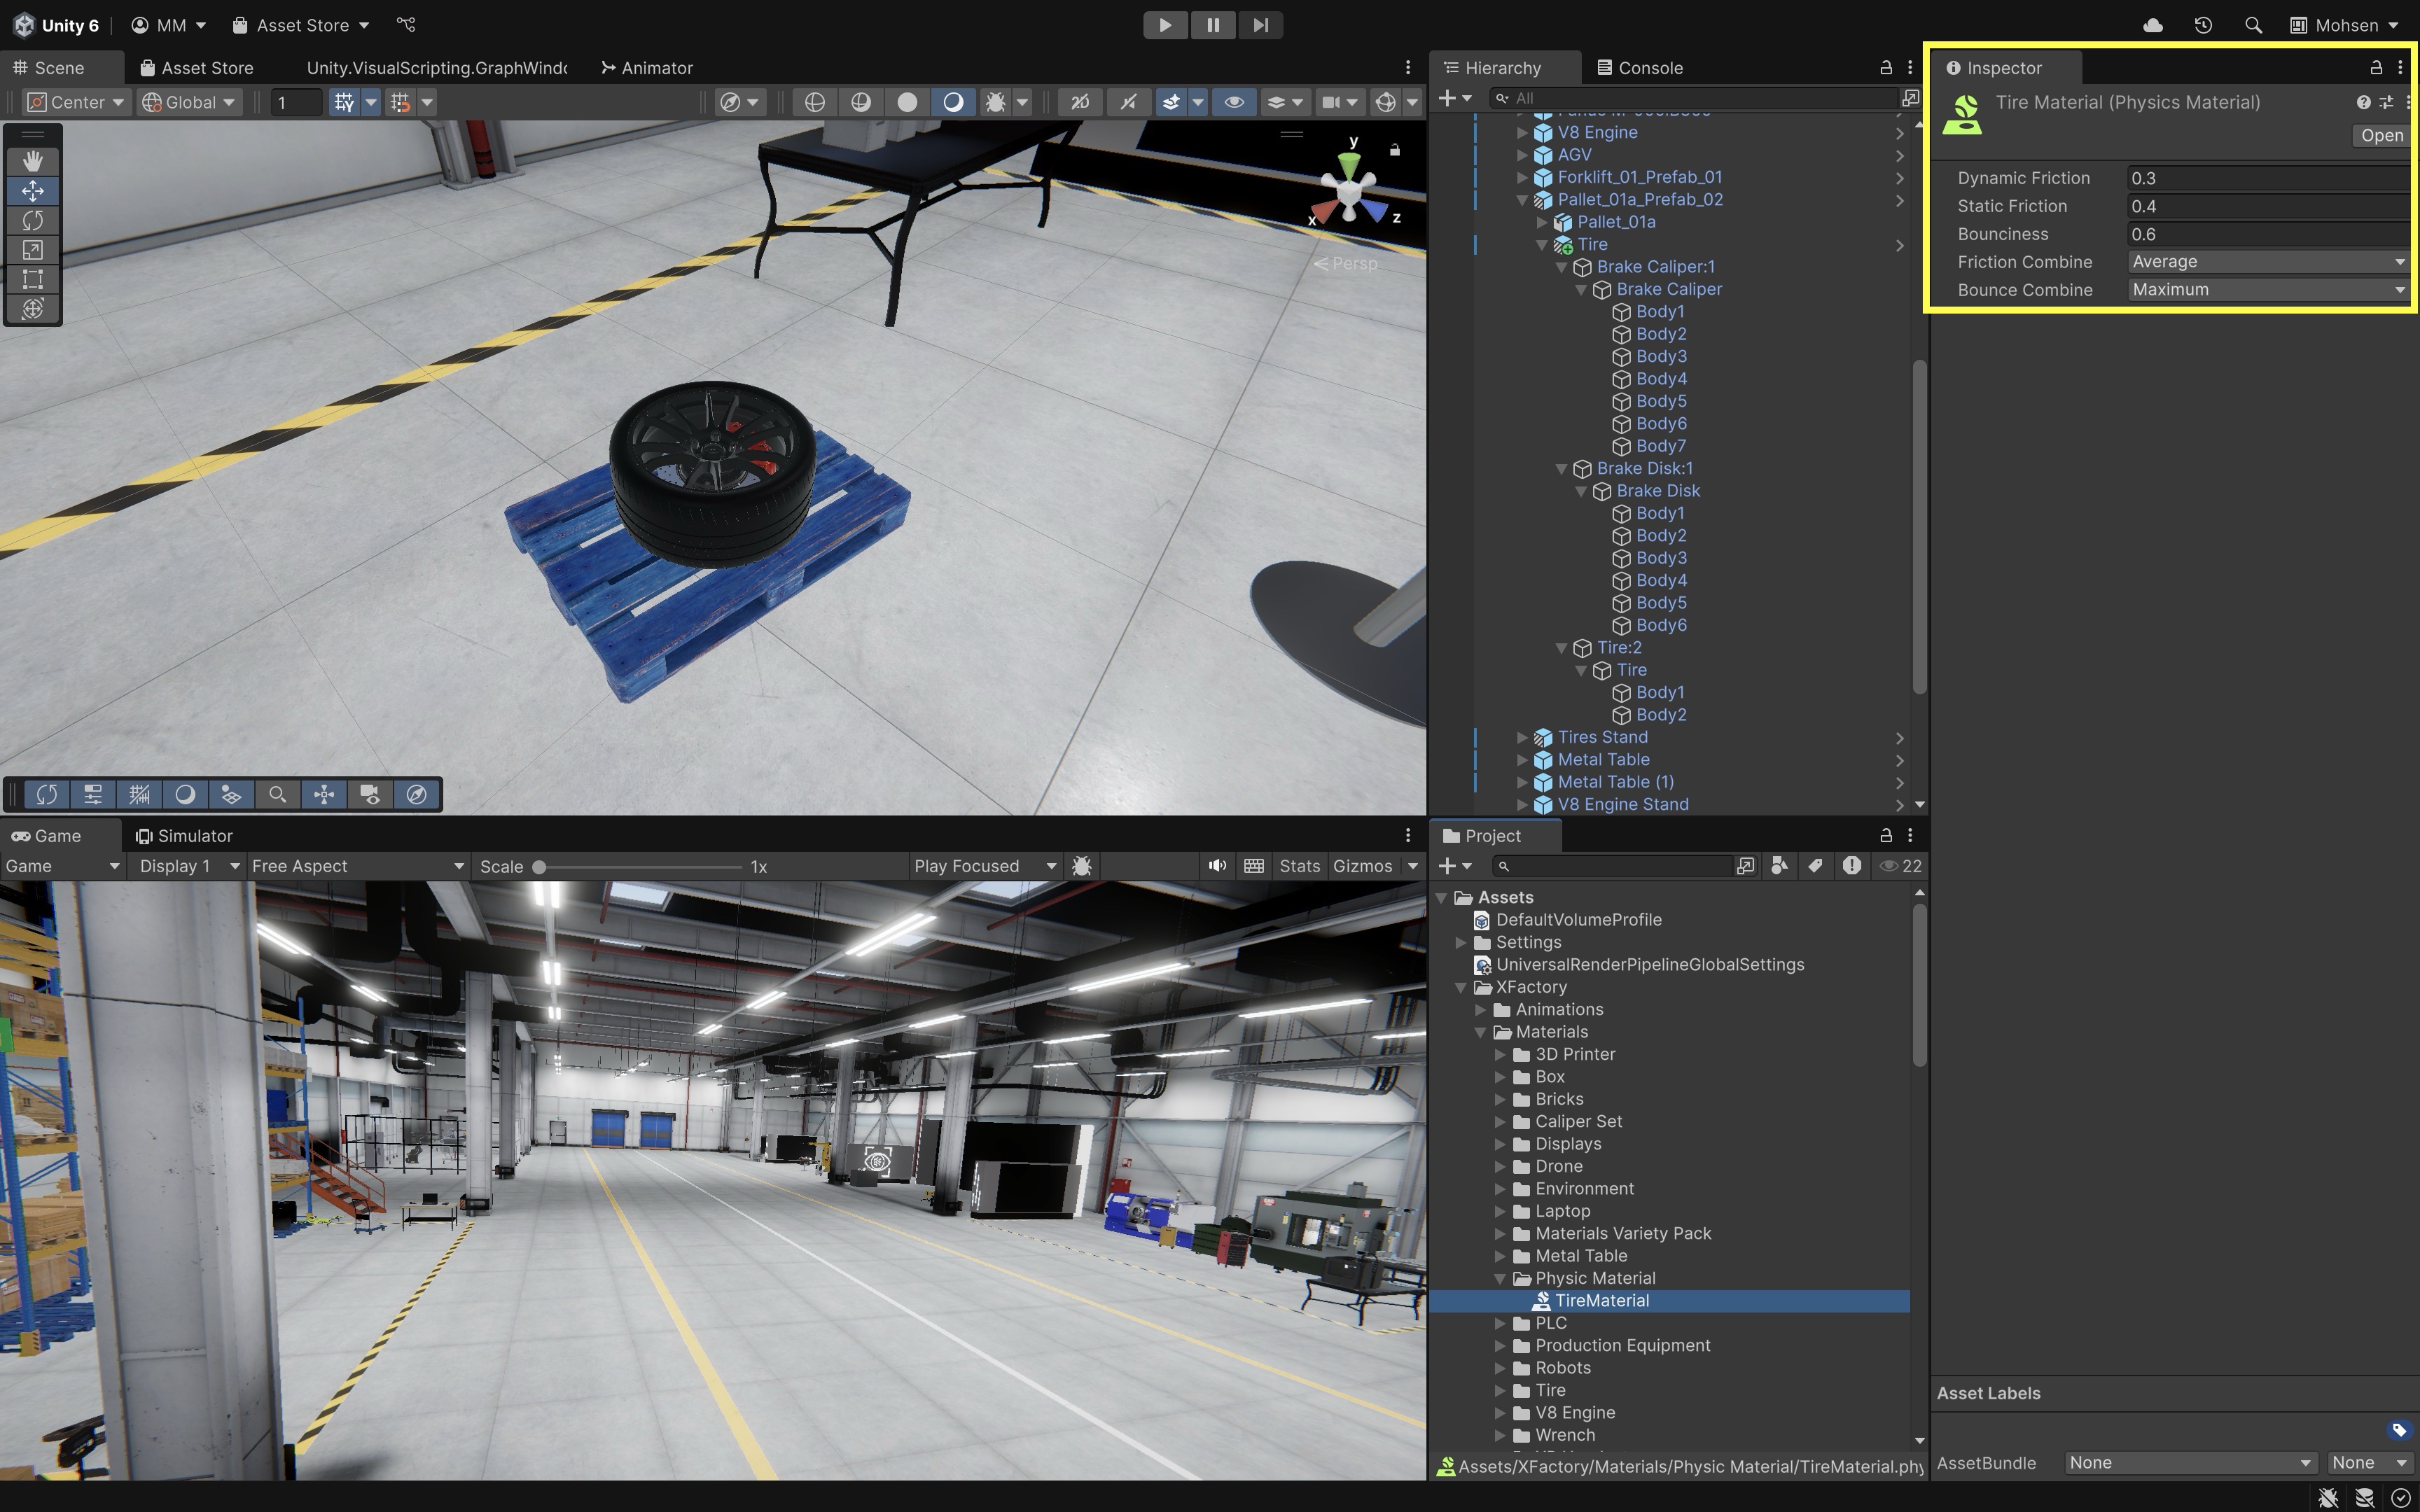The height and width of the screenshot is (1512, 2420).
Task: Select the Rotate tool
Action: (32, 220)
